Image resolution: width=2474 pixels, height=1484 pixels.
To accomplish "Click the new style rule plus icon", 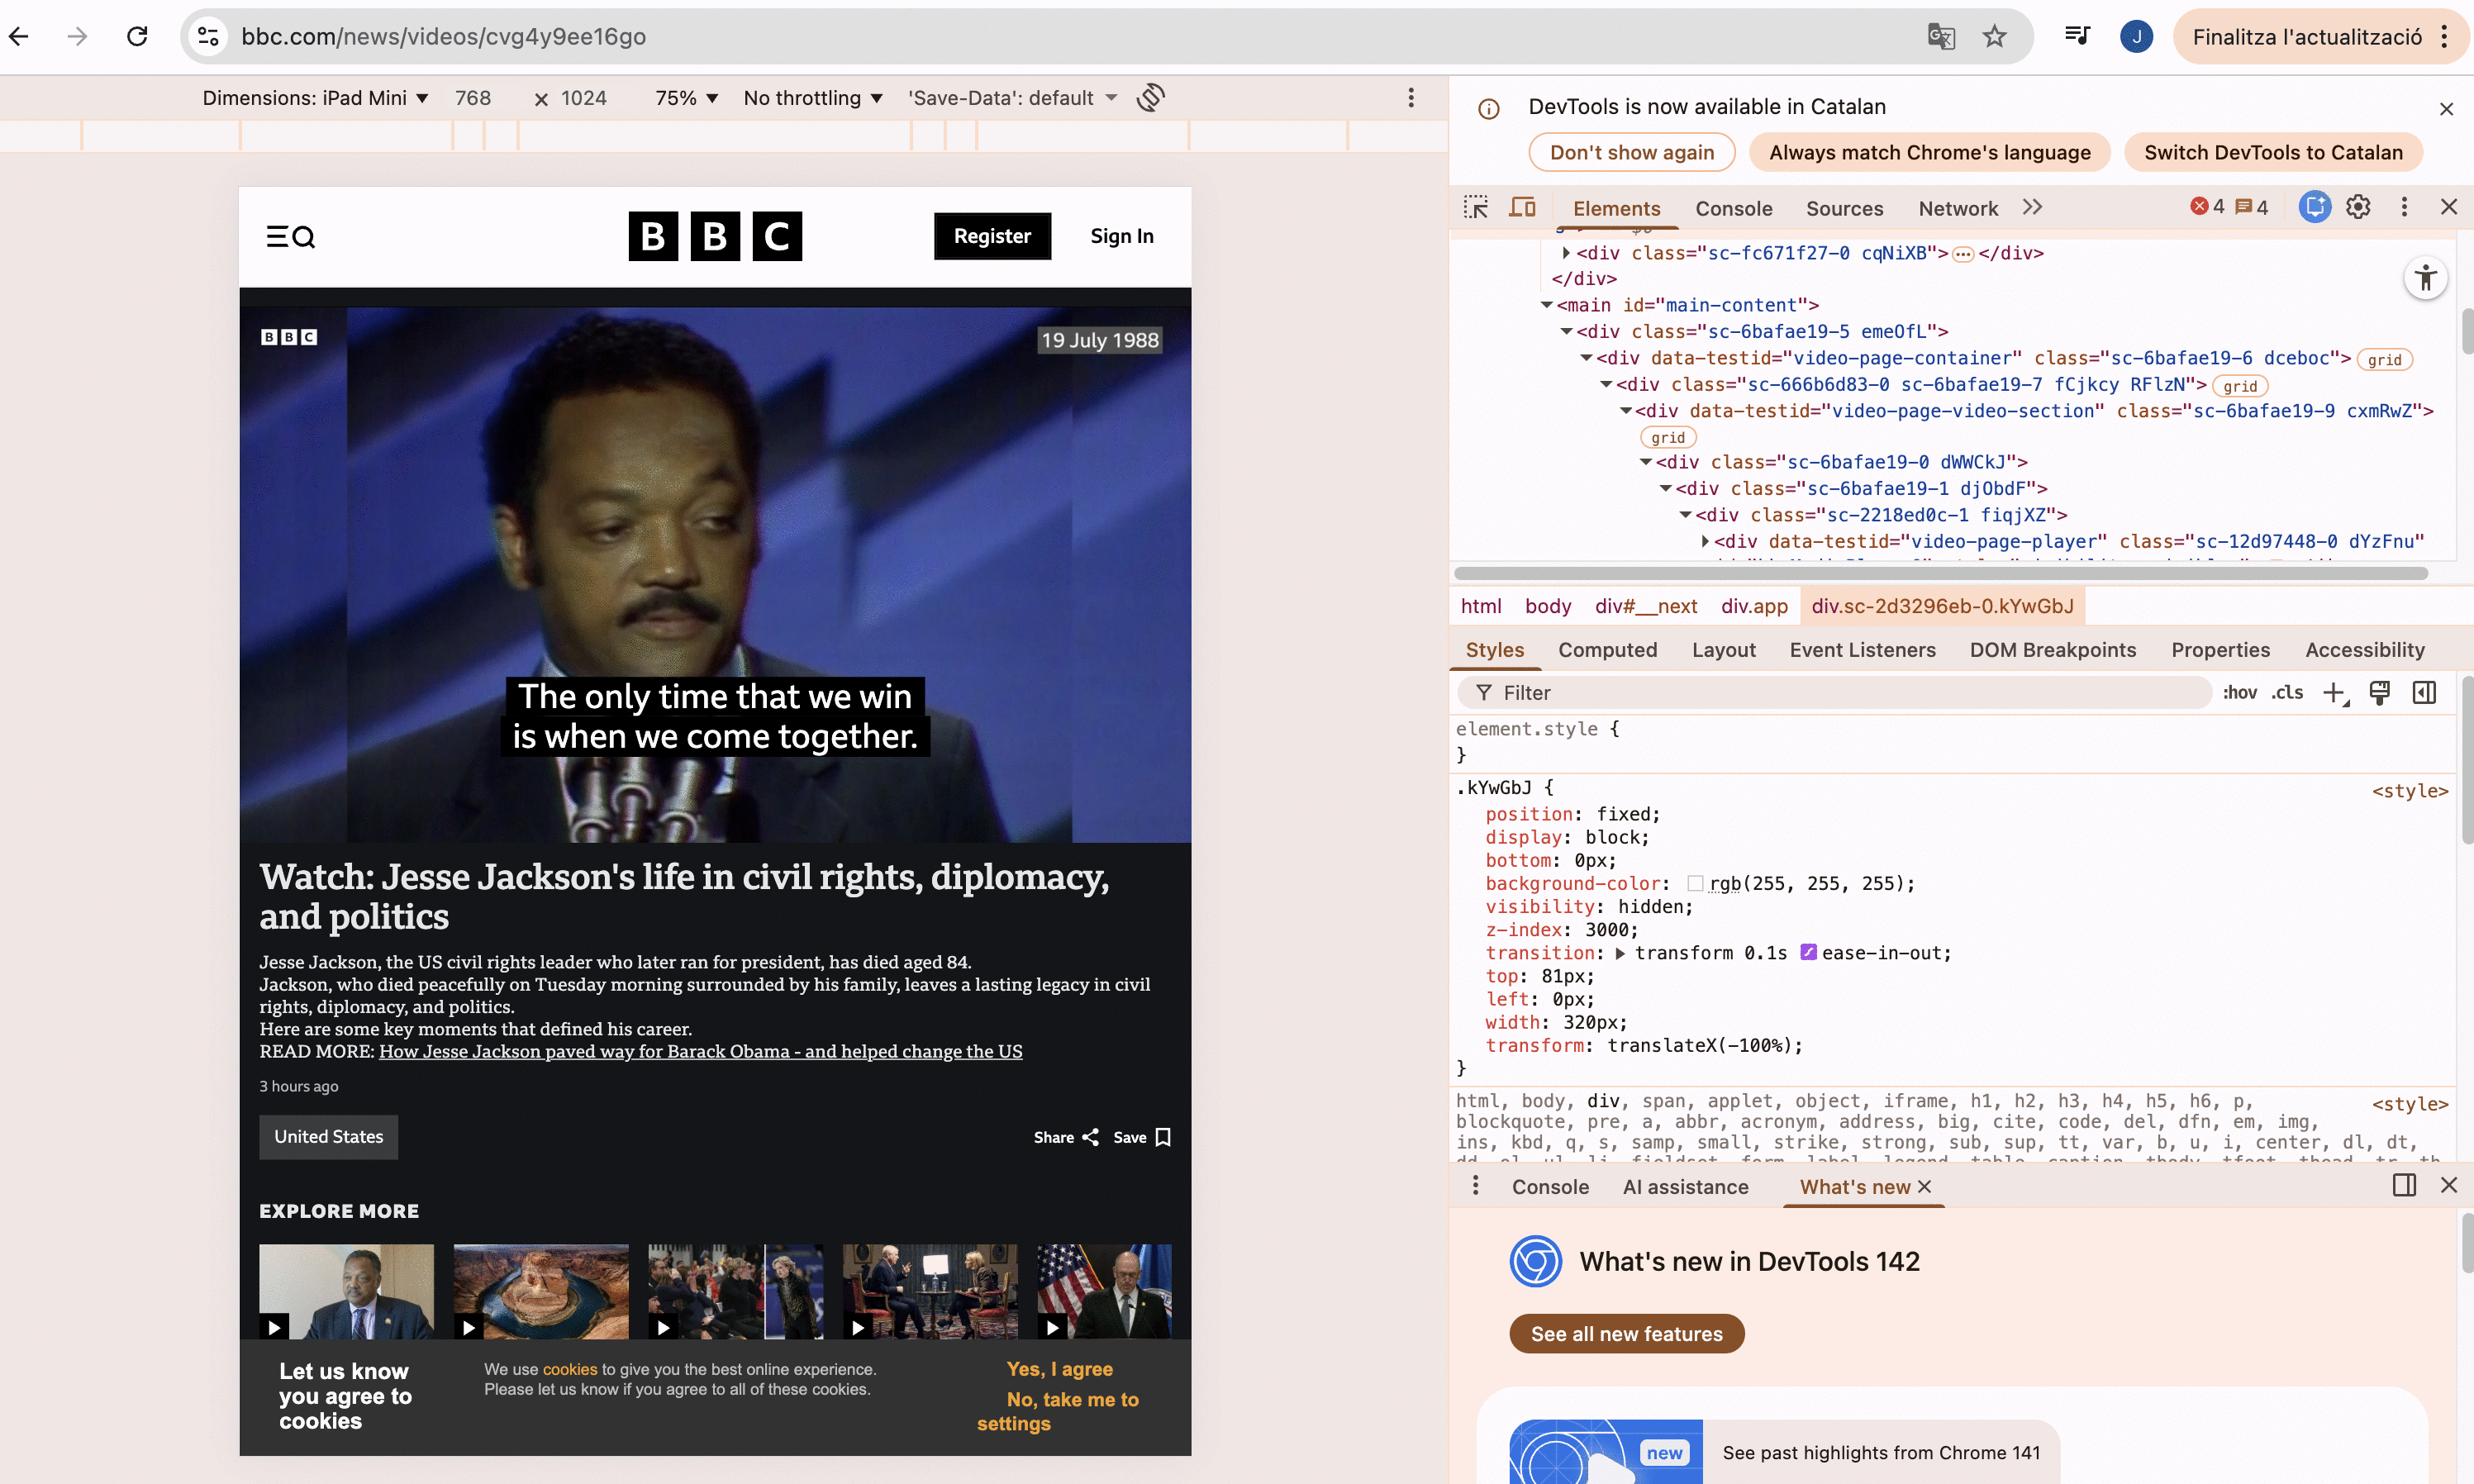I will point(2333,693).
